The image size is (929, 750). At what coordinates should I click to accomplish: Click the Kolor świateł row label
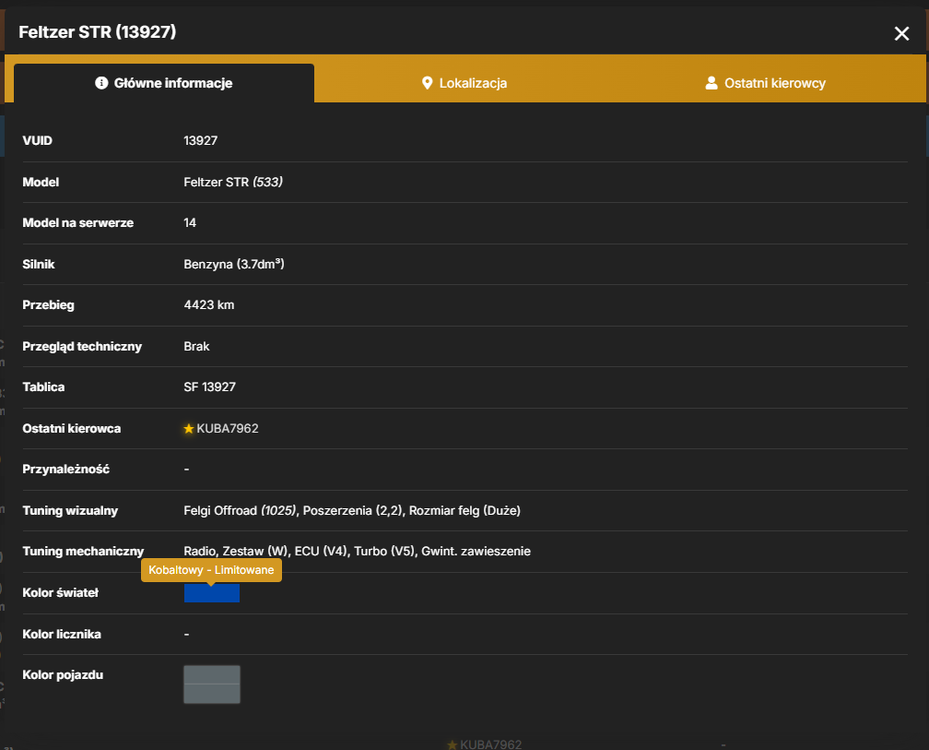[x=60, y=592]
